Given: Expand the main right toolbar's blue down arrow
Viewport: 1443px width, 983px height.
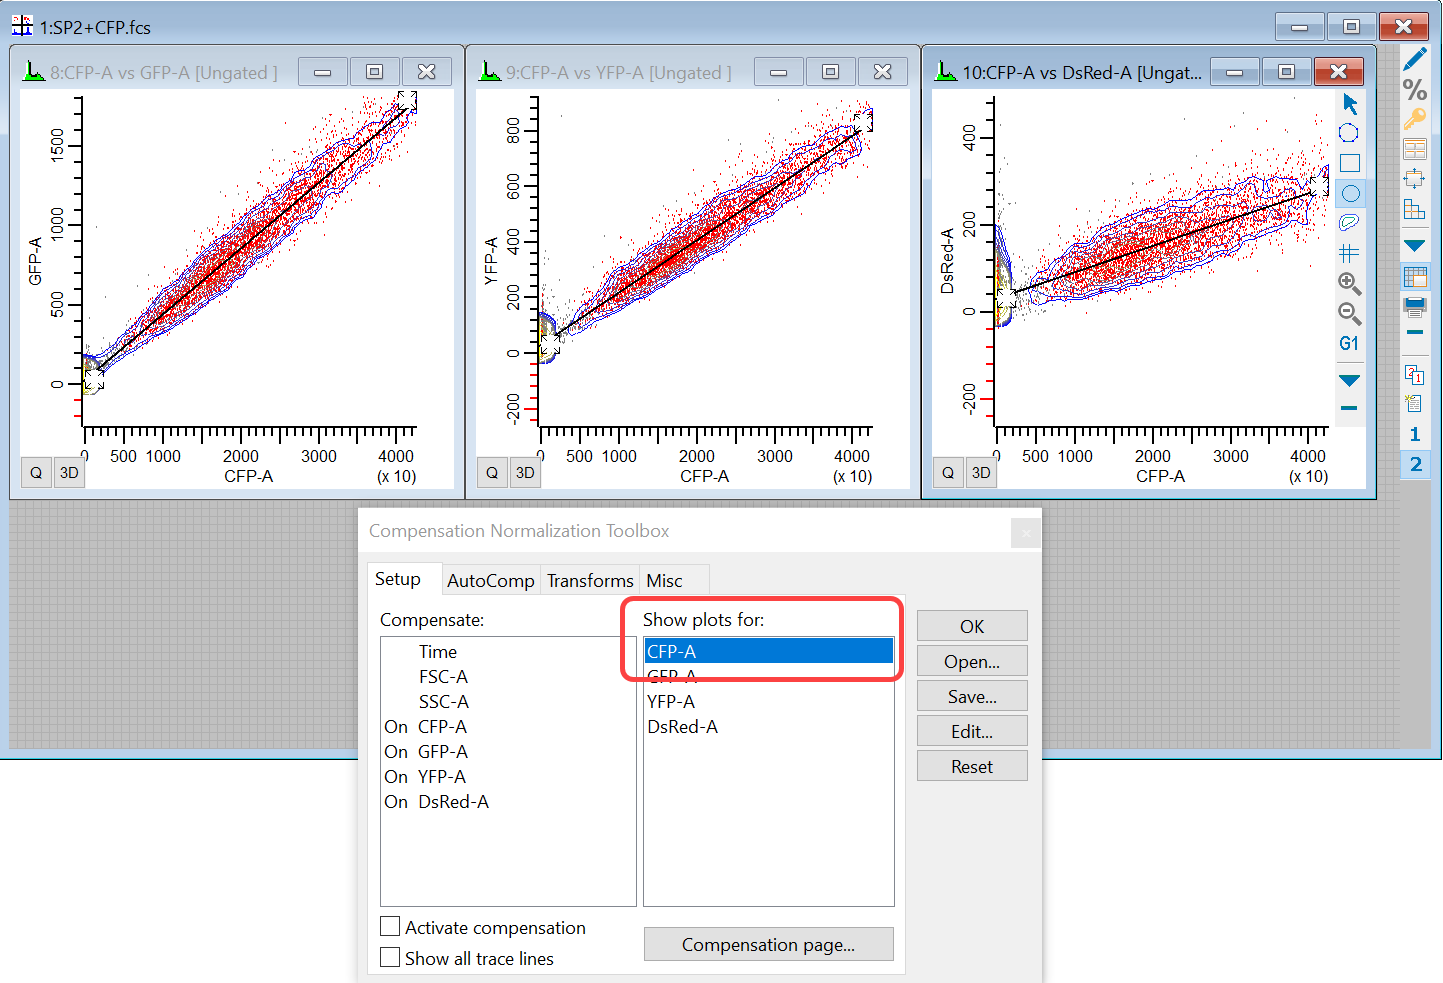Looking at the screenshot, I should [1415, 245].
